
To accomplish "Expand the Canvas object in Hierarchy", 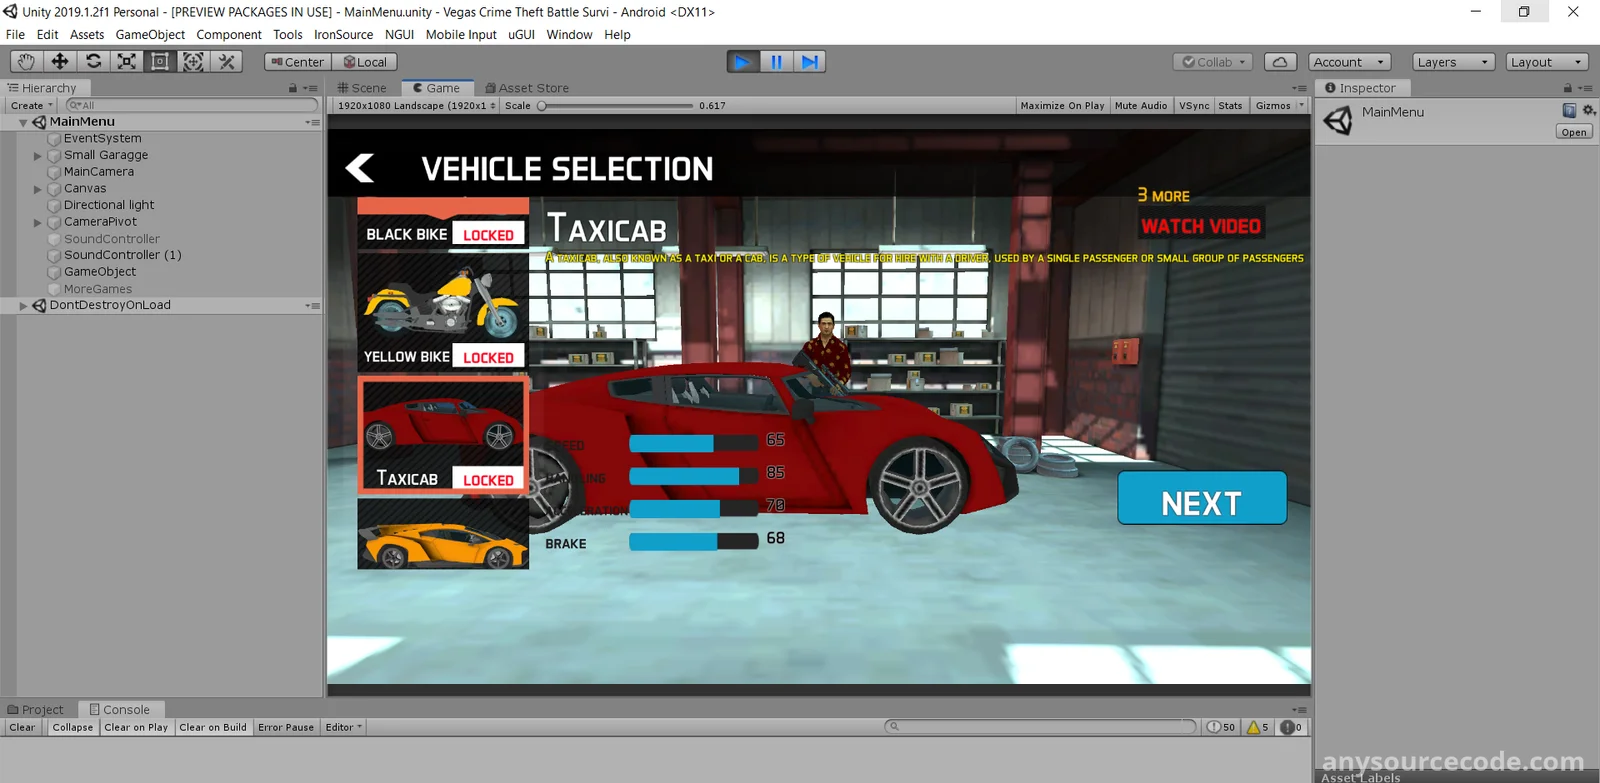I will point(38,189).
